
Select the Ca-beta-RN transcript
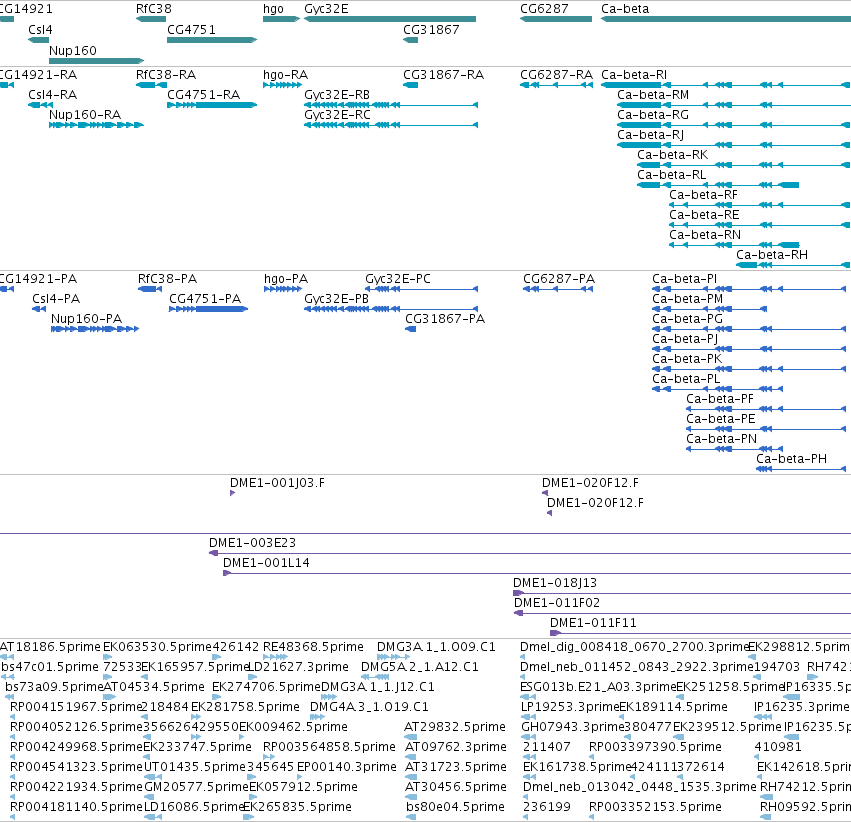734,245
